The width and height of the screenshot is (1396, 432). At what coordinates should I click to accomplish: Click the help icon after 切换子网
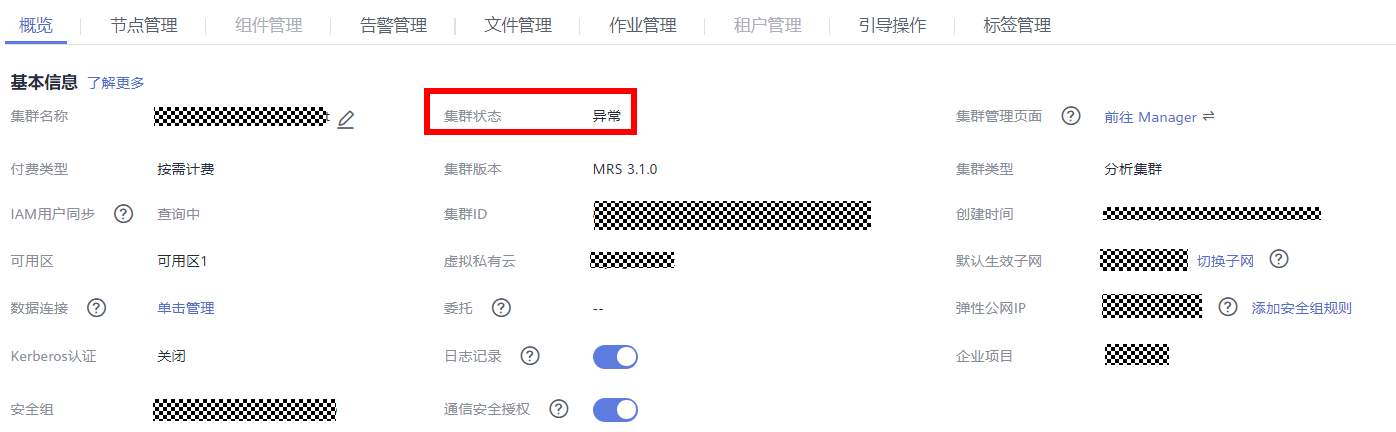pos(1279,259)
